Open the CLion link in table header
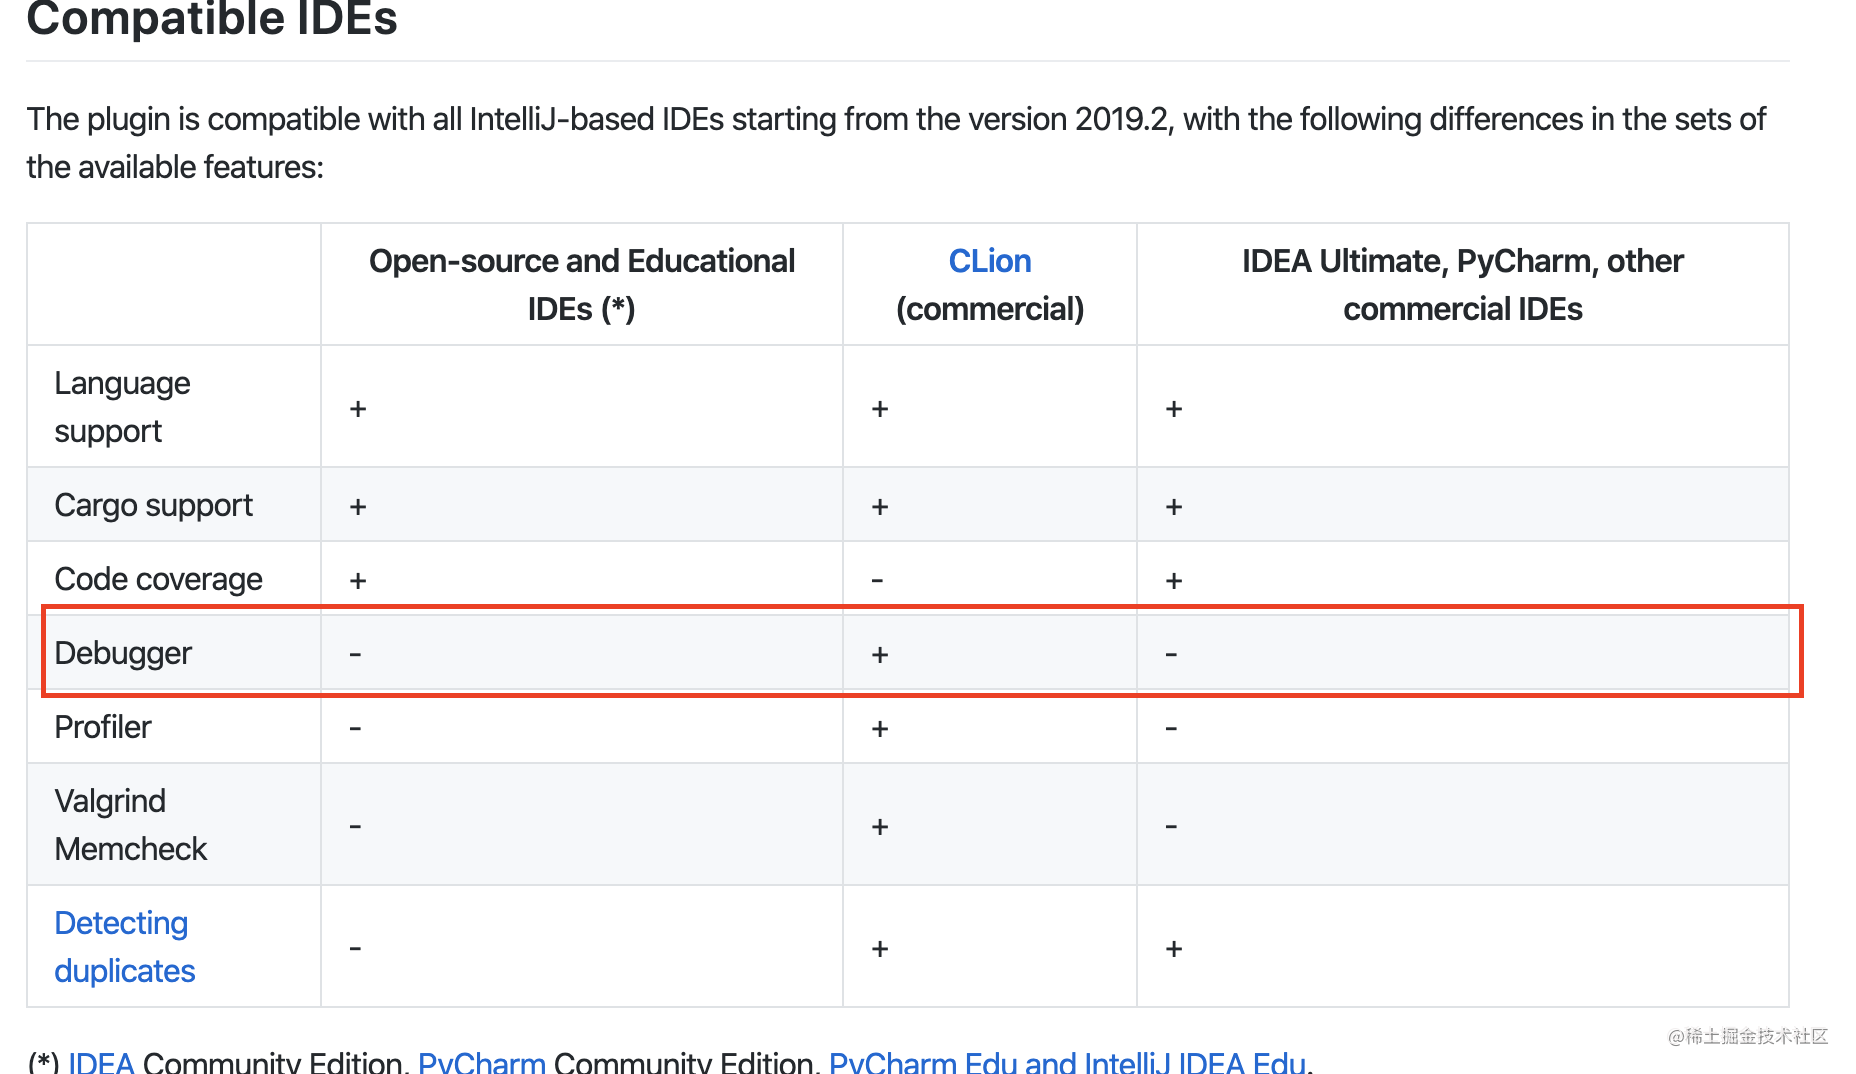 (x=989, y=261)
